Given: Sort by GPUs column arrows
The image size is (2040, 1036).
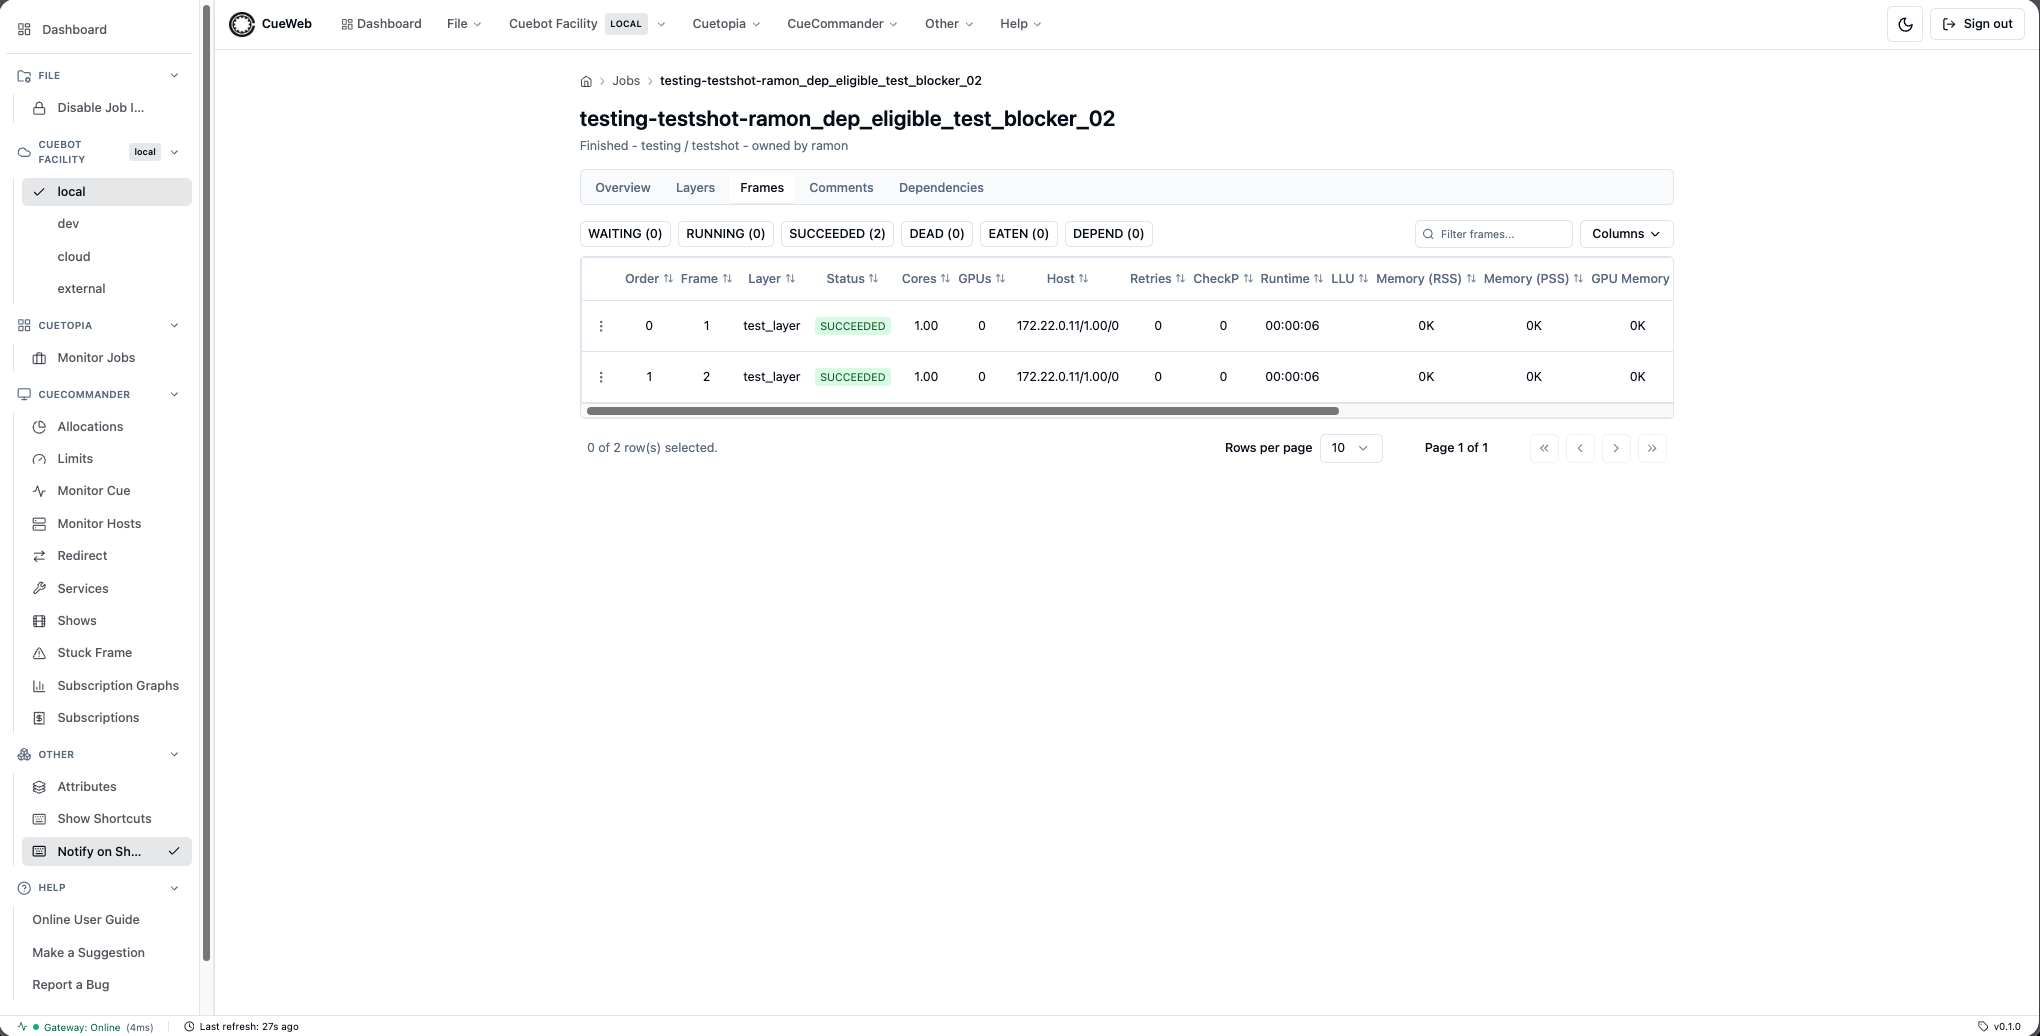Looking at the screenshot, I should pos(1000,279).
